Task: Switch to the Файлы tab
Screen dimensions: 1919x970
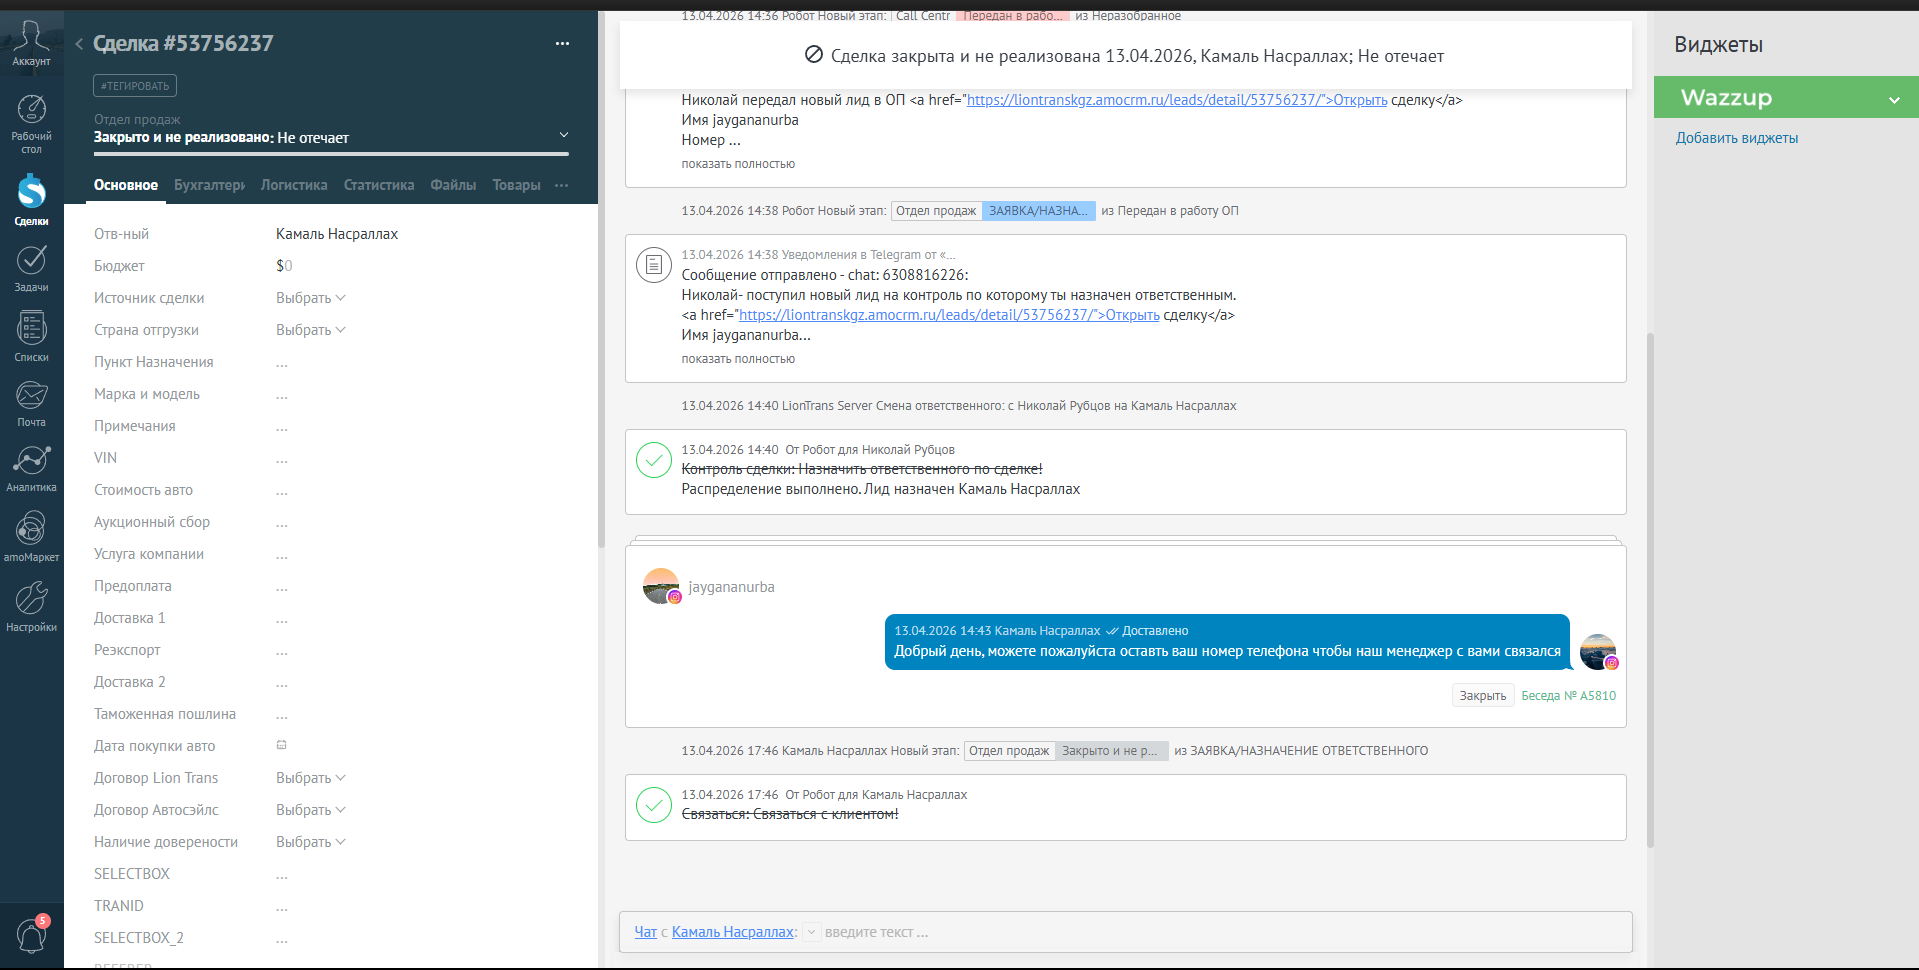Action: coord(453,185)
